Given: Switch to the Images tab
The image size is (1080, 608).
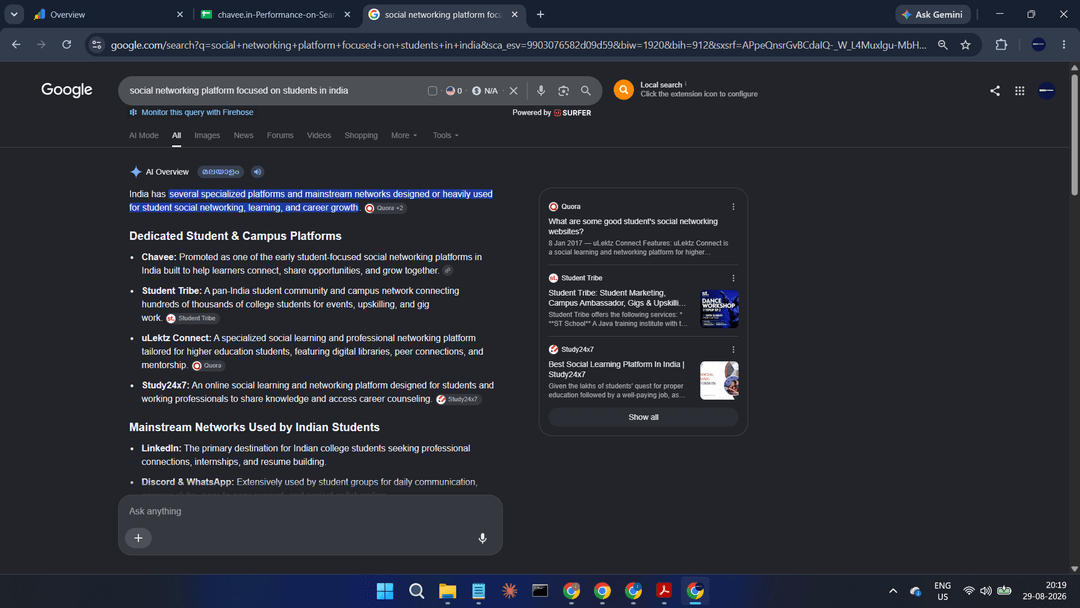Looking at the screenshot, I should [x=207, y=136].
